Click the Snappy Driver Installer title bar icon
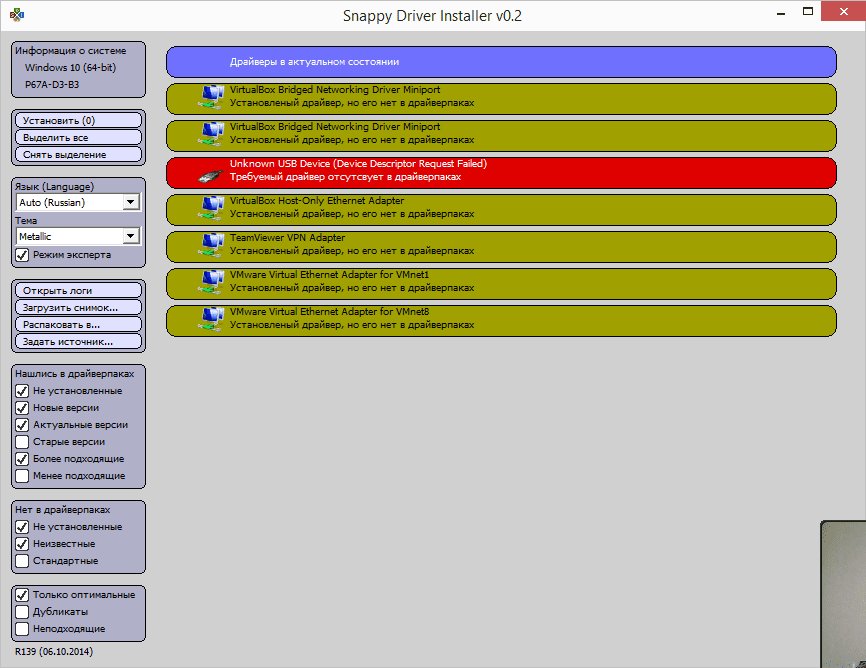Viewport: 866px width, 668px height. point(17,15)
